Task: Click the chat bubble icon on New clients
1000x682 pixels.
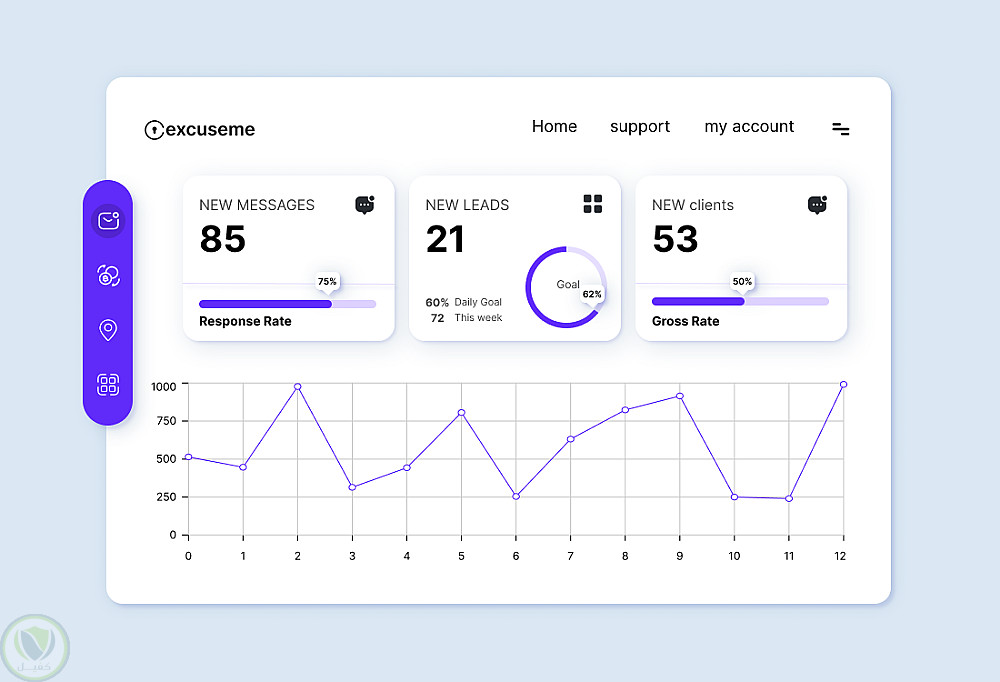Action: 818,205
